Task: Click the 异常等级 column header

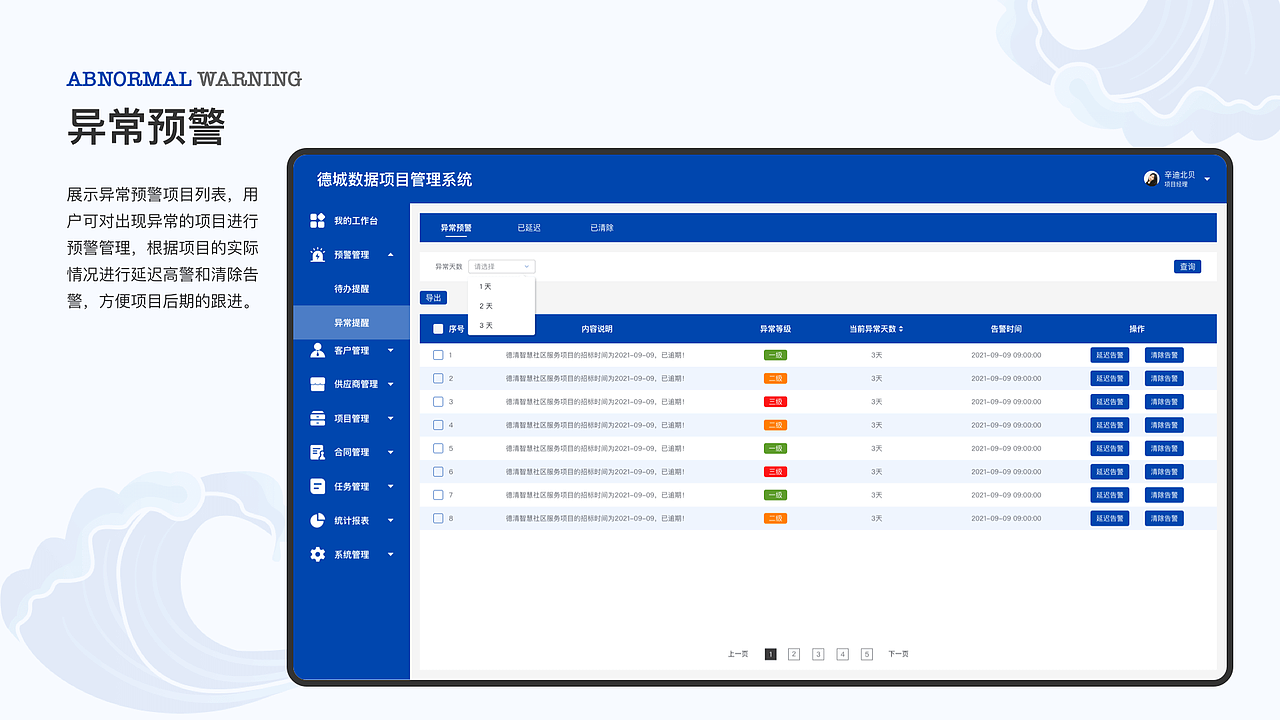Action: pyautogui.click(x=775, y=329)
